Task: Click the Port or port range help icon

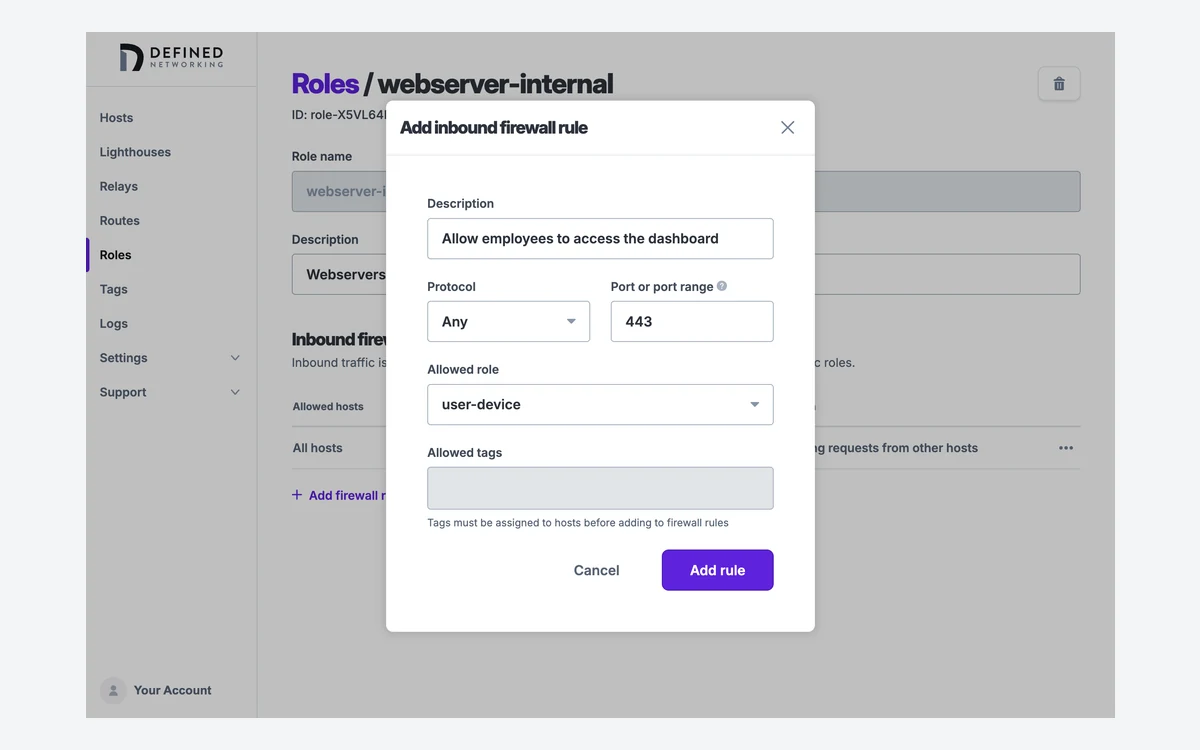Action: coord(722,286)
